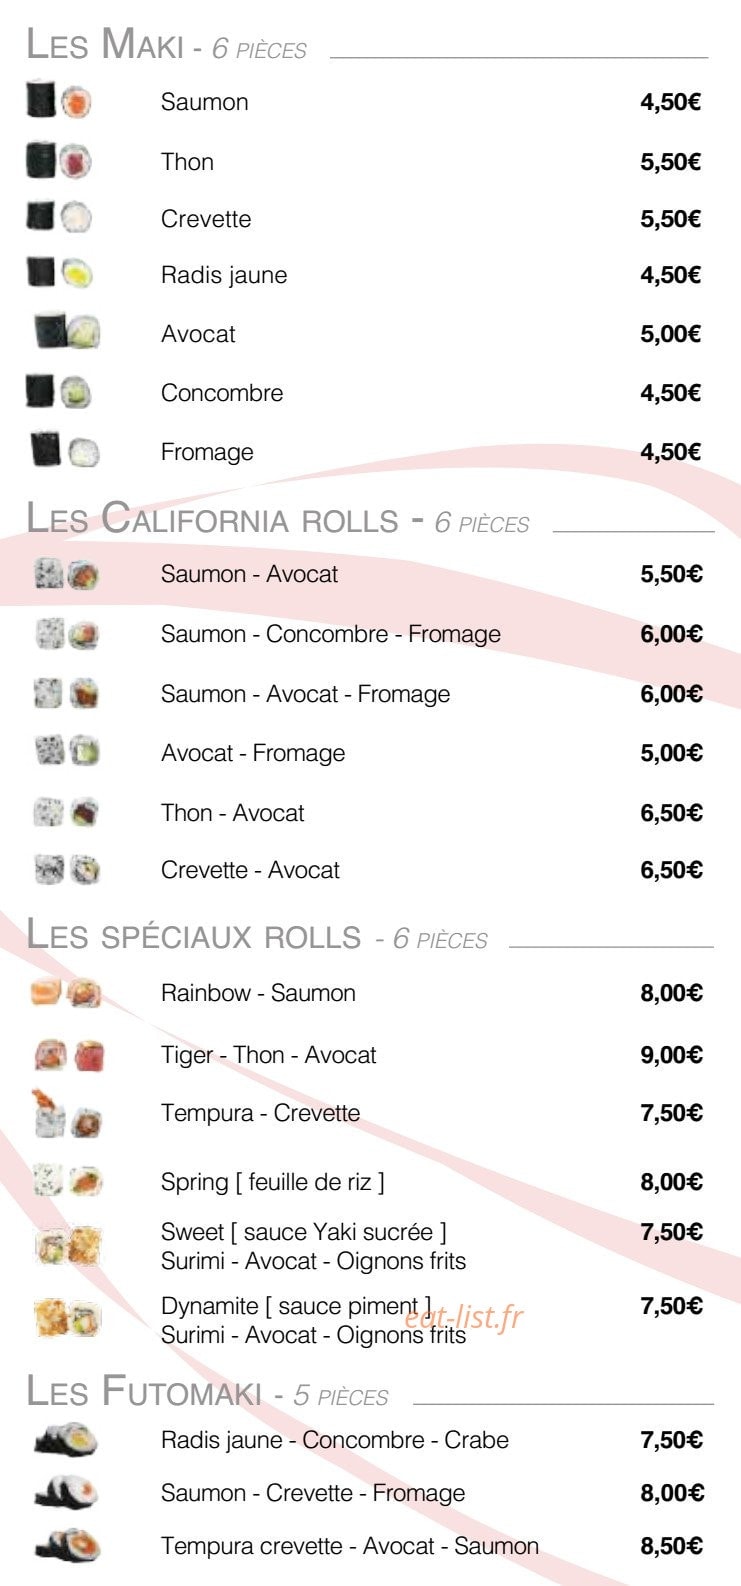Click the Saumon - Avocat California roll image

click(66, 574)
